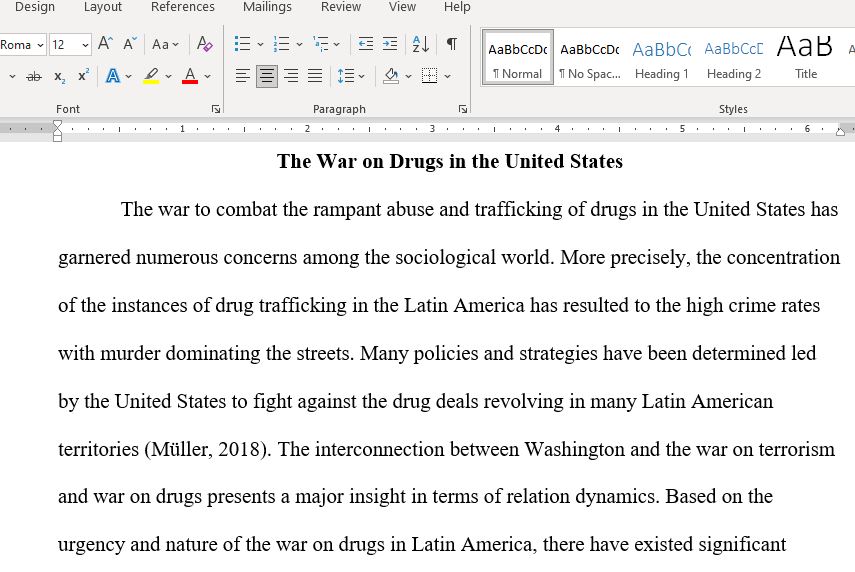Apply Bullets list formatting

point(242,44)
